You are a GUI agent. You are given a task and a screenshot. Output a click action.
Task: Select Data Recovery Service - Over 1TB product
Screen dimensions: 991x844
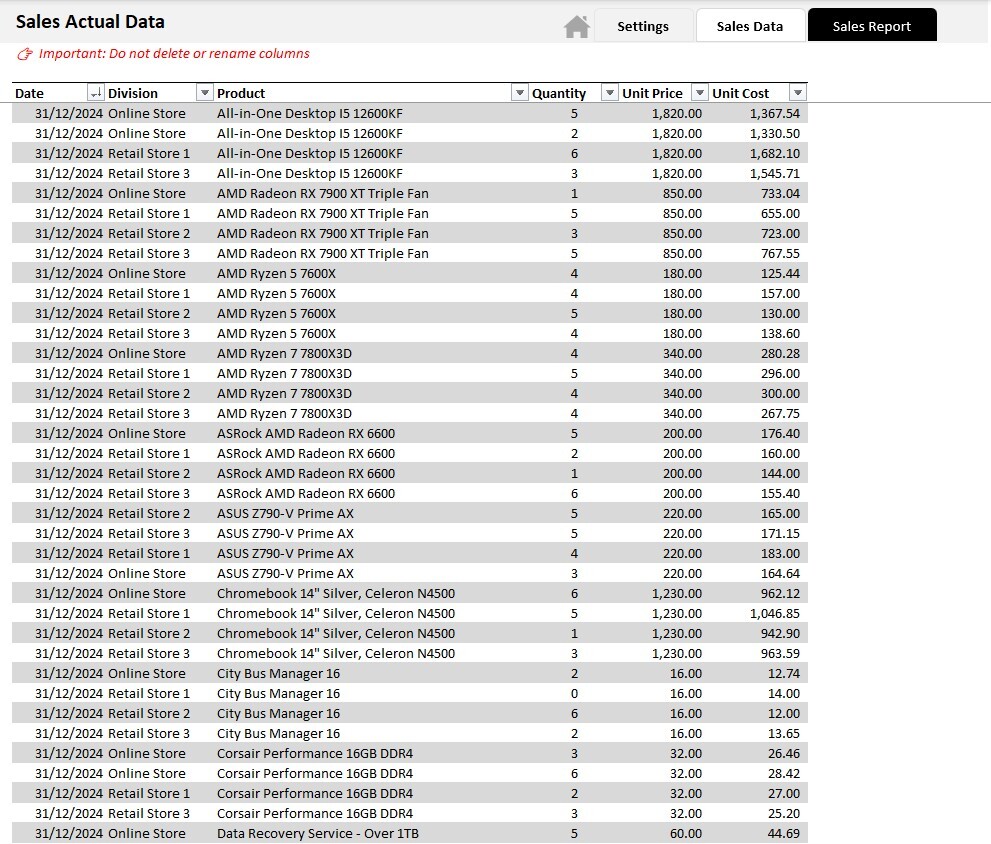318,835
